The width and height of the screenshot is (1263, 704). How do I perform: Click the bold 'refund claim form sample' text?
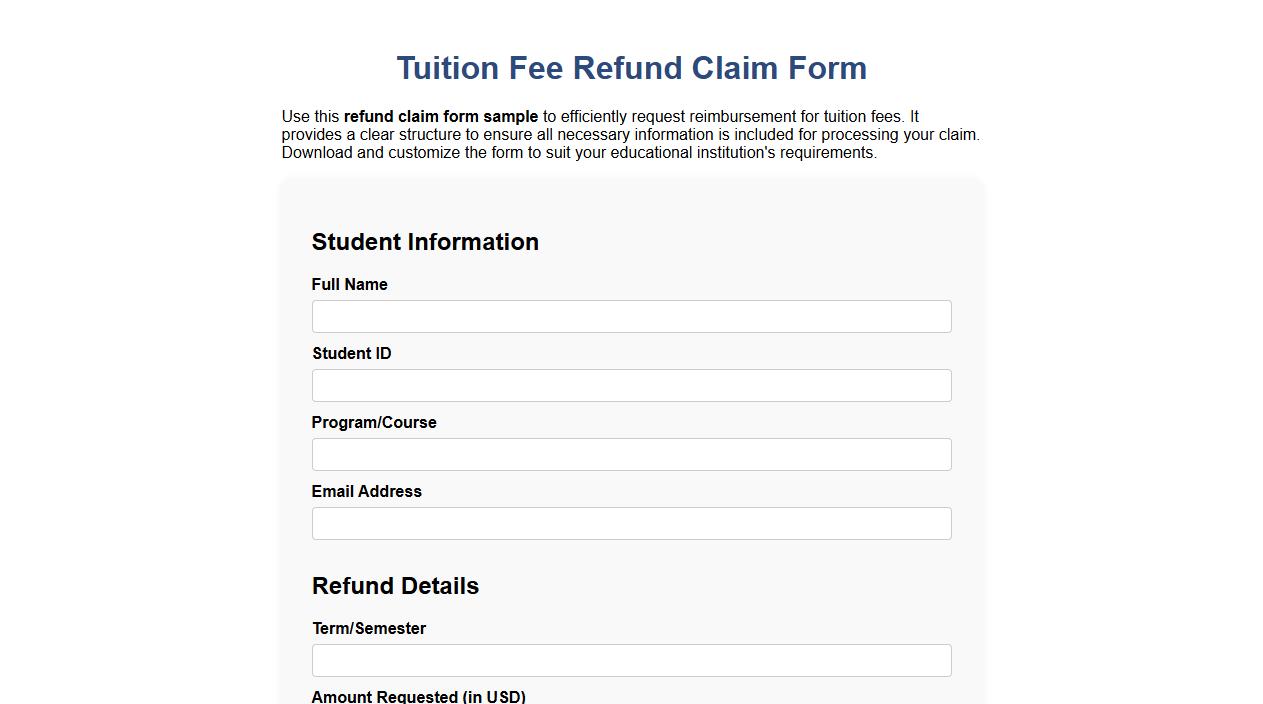click(x=441, y=116)
